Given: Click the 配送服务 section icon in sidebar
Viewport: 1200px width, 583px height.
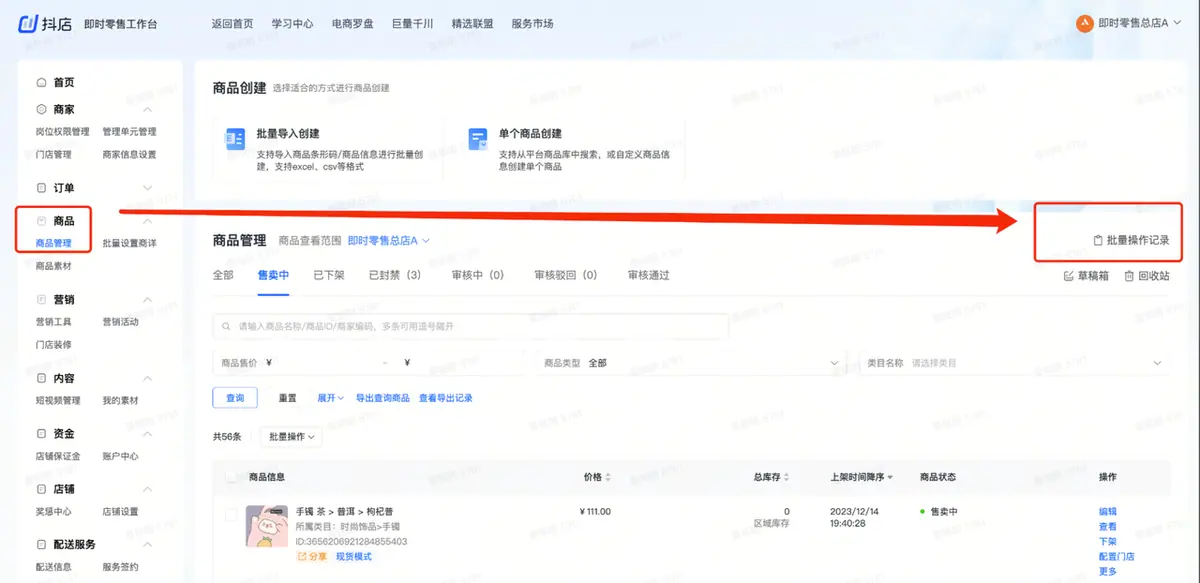Looking at the screenshot, I should click(x=41, y=545).
